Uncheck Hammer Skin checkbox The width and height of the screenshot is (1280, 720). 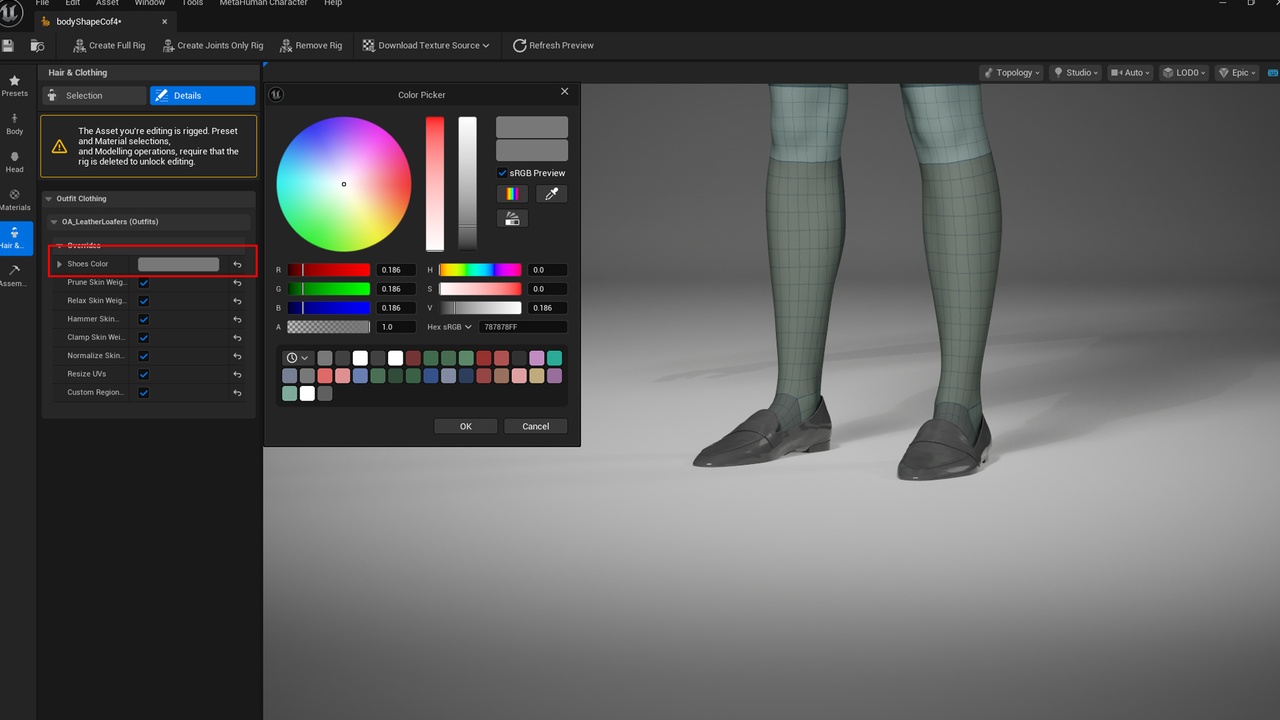click(144, 320)
